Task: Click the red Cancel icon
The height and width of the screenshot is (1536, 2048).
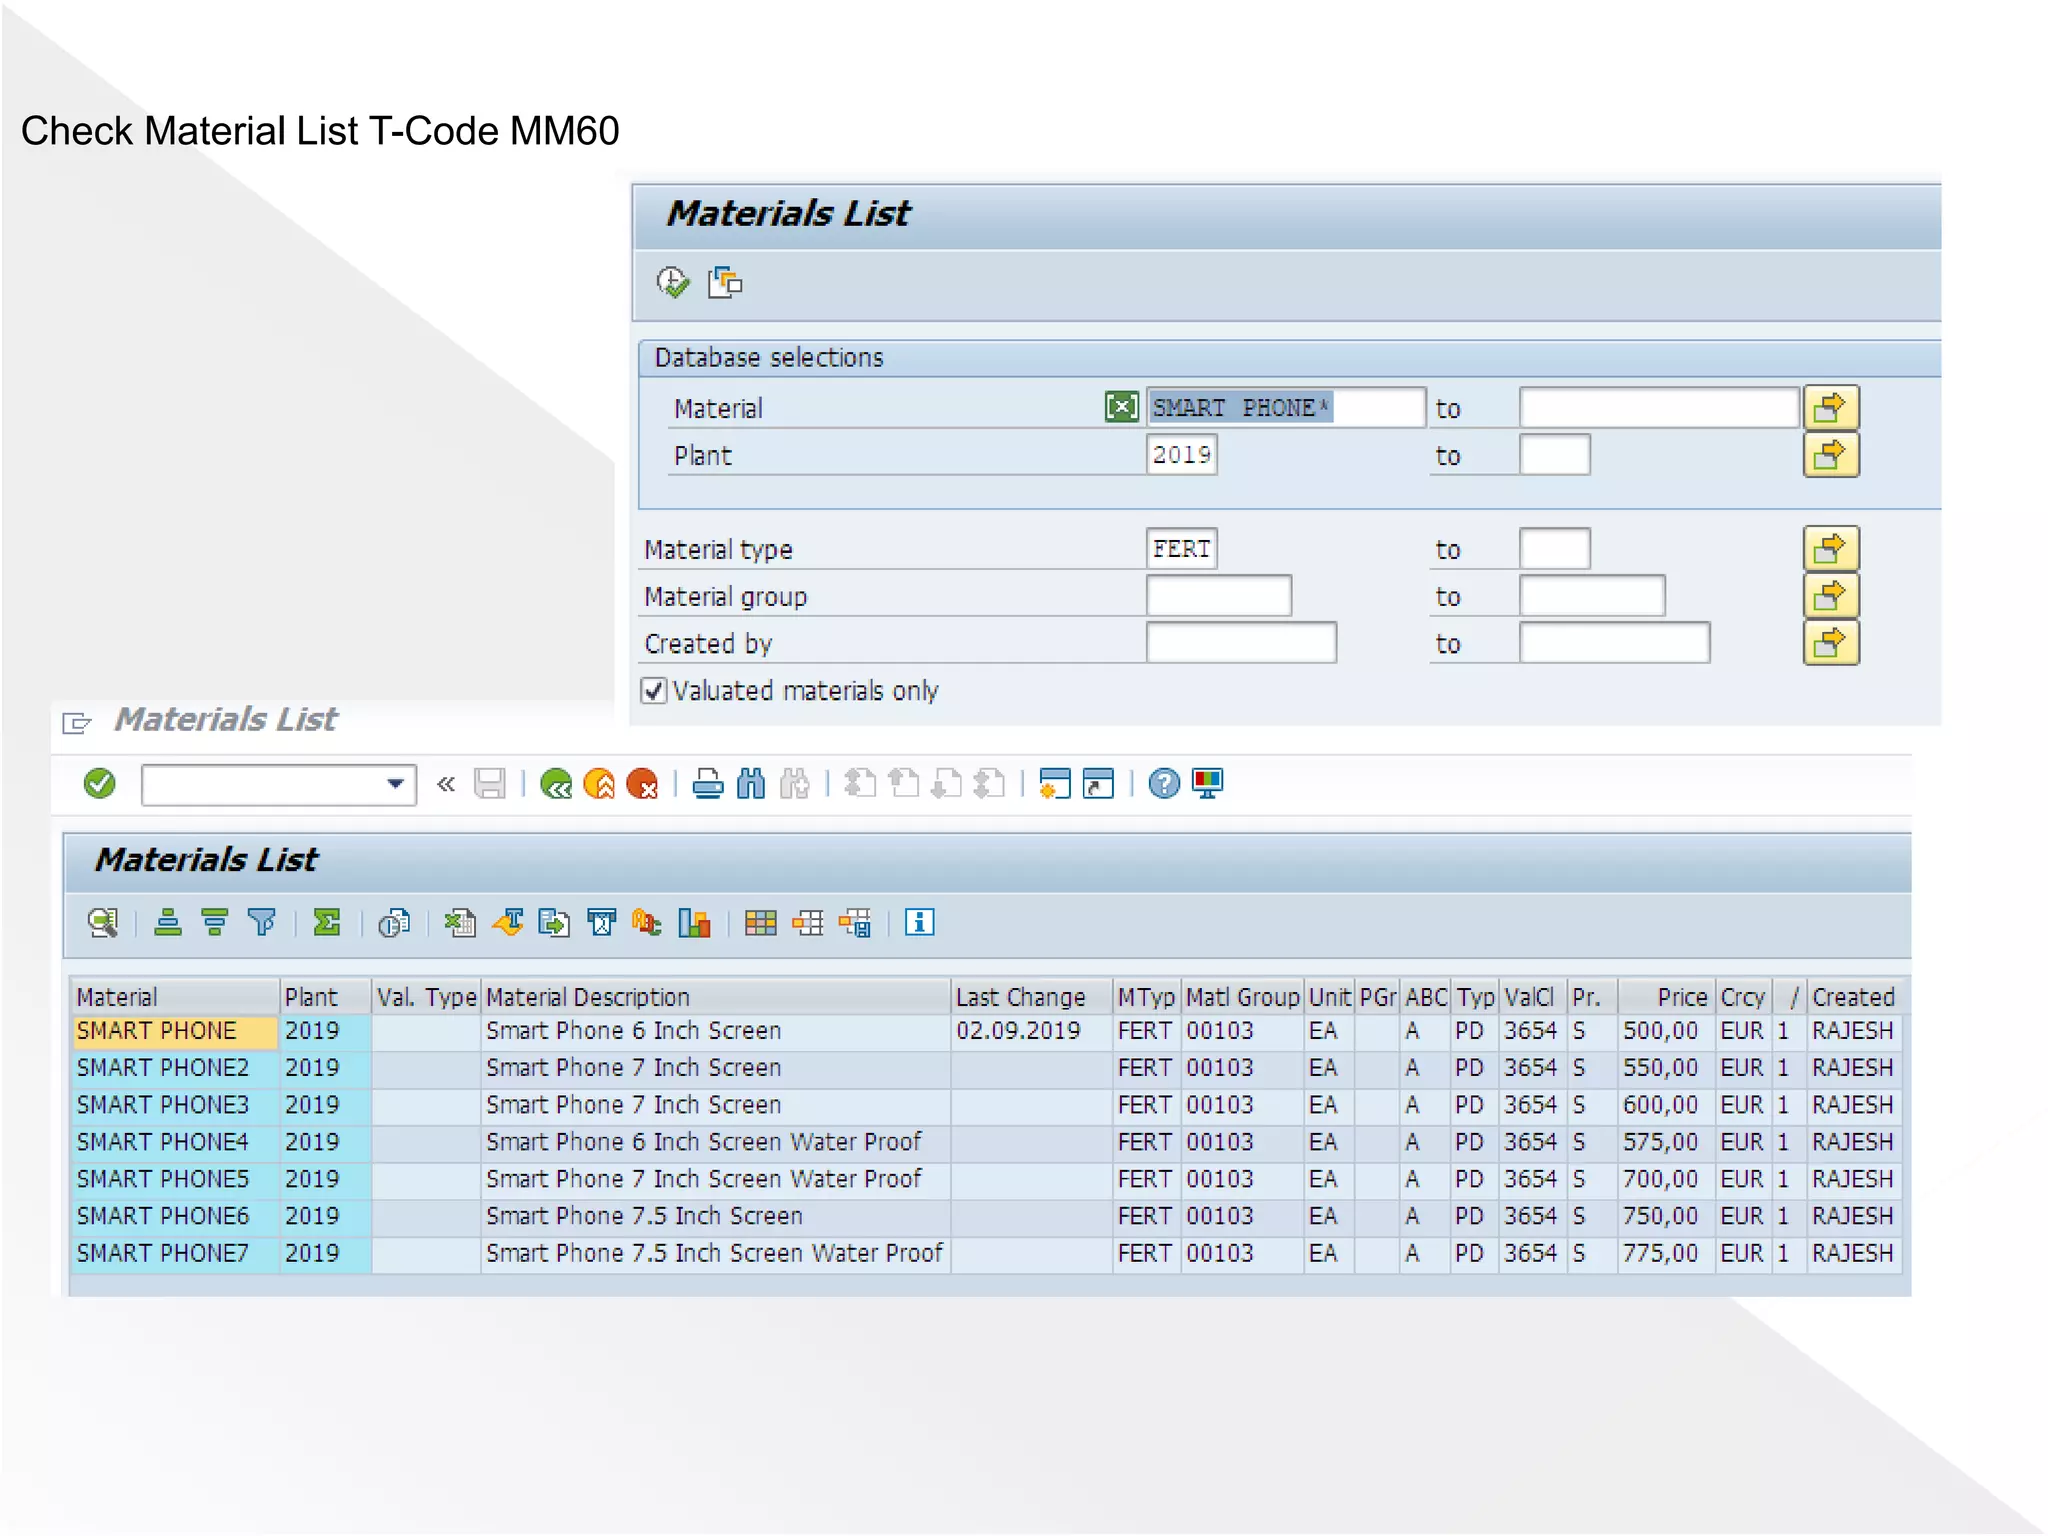Action: point(642,784)
